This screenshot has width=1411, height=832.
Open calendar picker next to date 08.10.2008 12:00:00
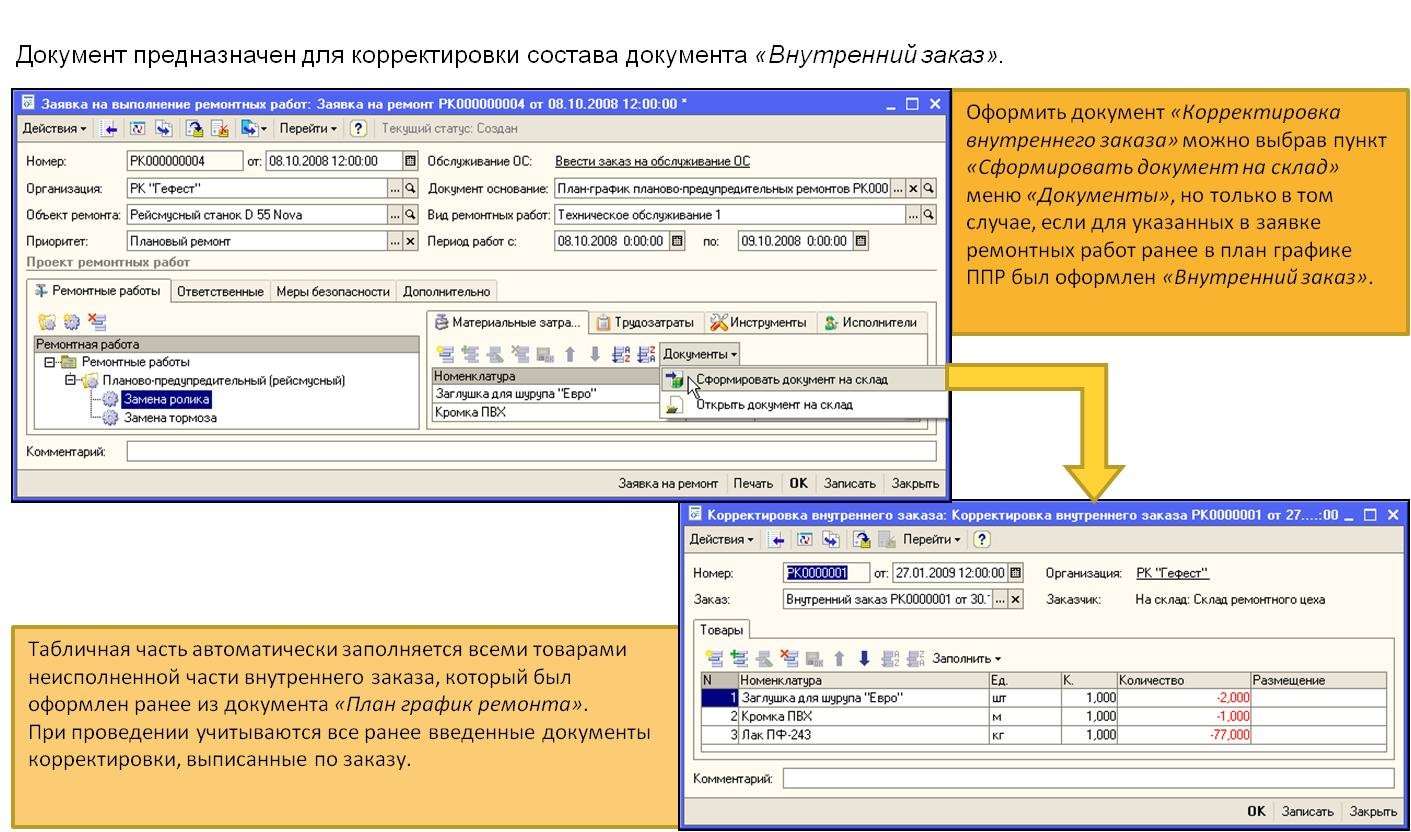(x=410, y=161)
